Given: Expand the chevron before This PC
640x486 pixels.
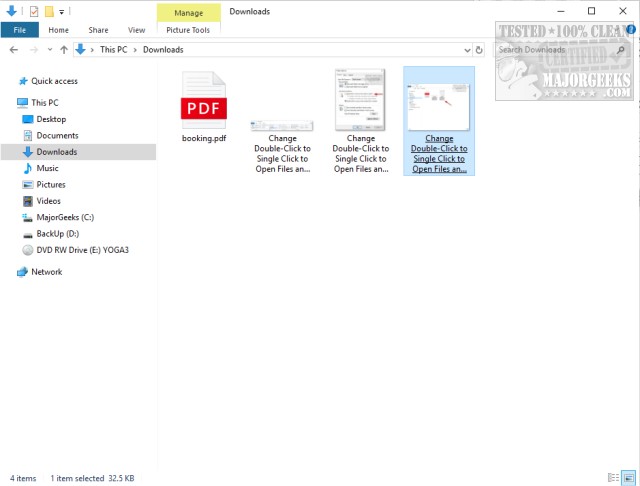Looking at the screenshot, I should click(x=92, y=50).
